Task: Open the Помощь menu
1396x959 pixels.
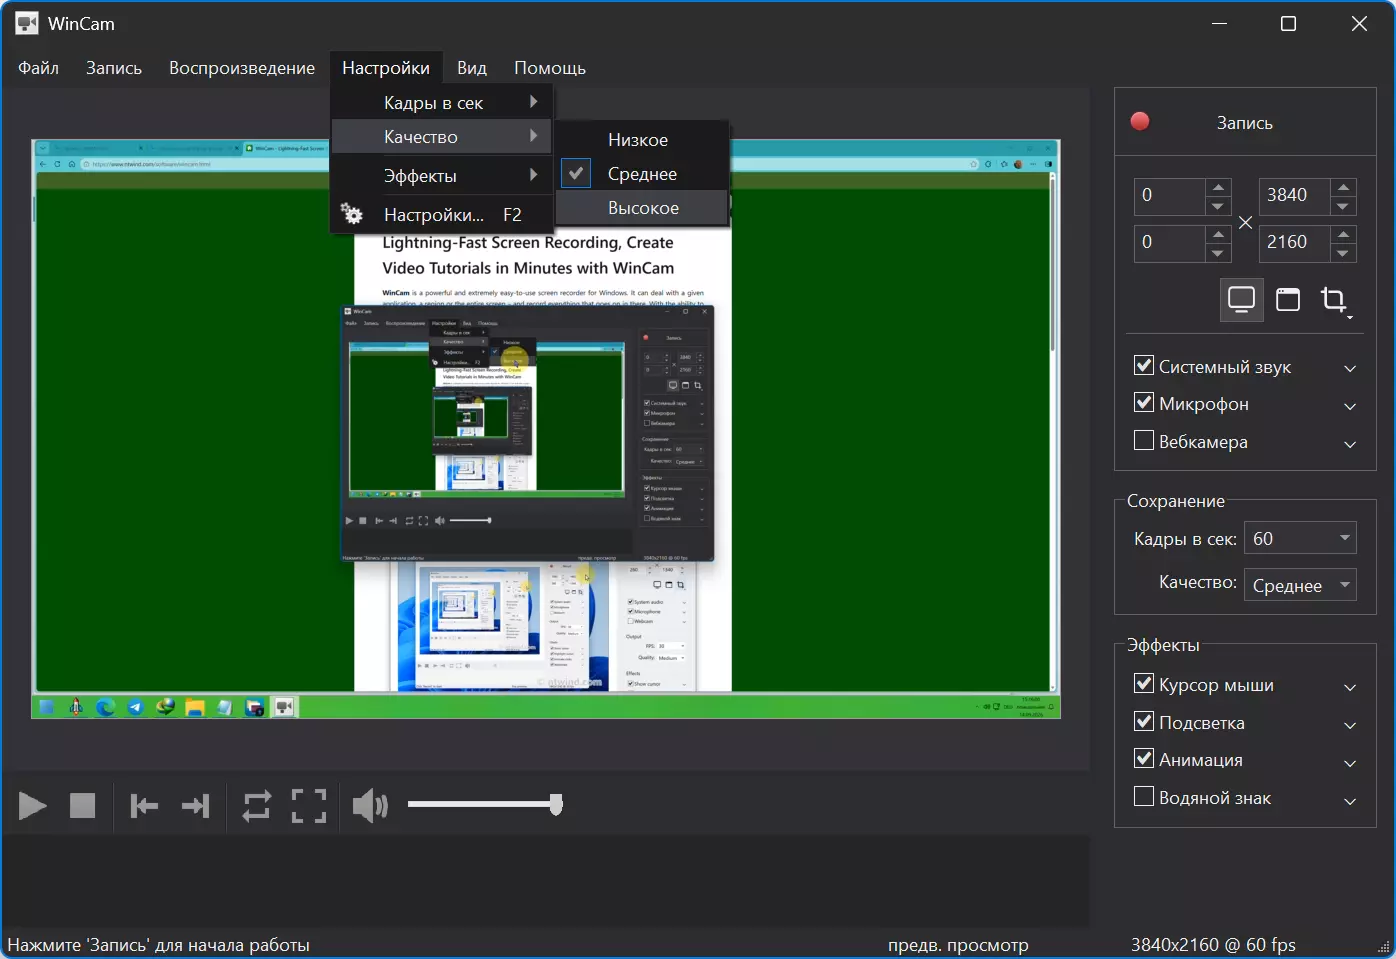Action: [550, 68]
